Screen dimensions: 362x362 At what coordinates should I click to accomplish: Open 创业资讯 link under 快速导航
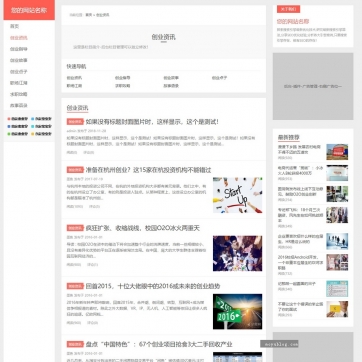pyautogui.click(x=74, y=78)
